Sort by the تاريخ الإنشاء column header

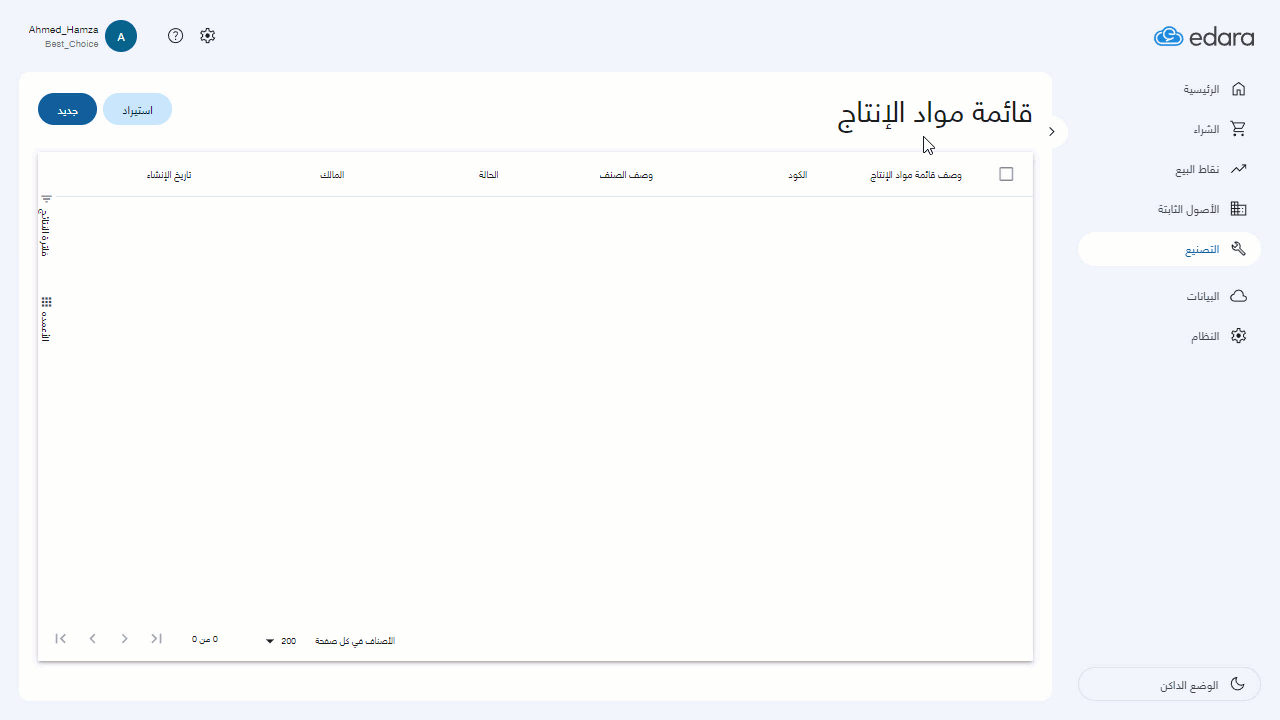[169, 175]
